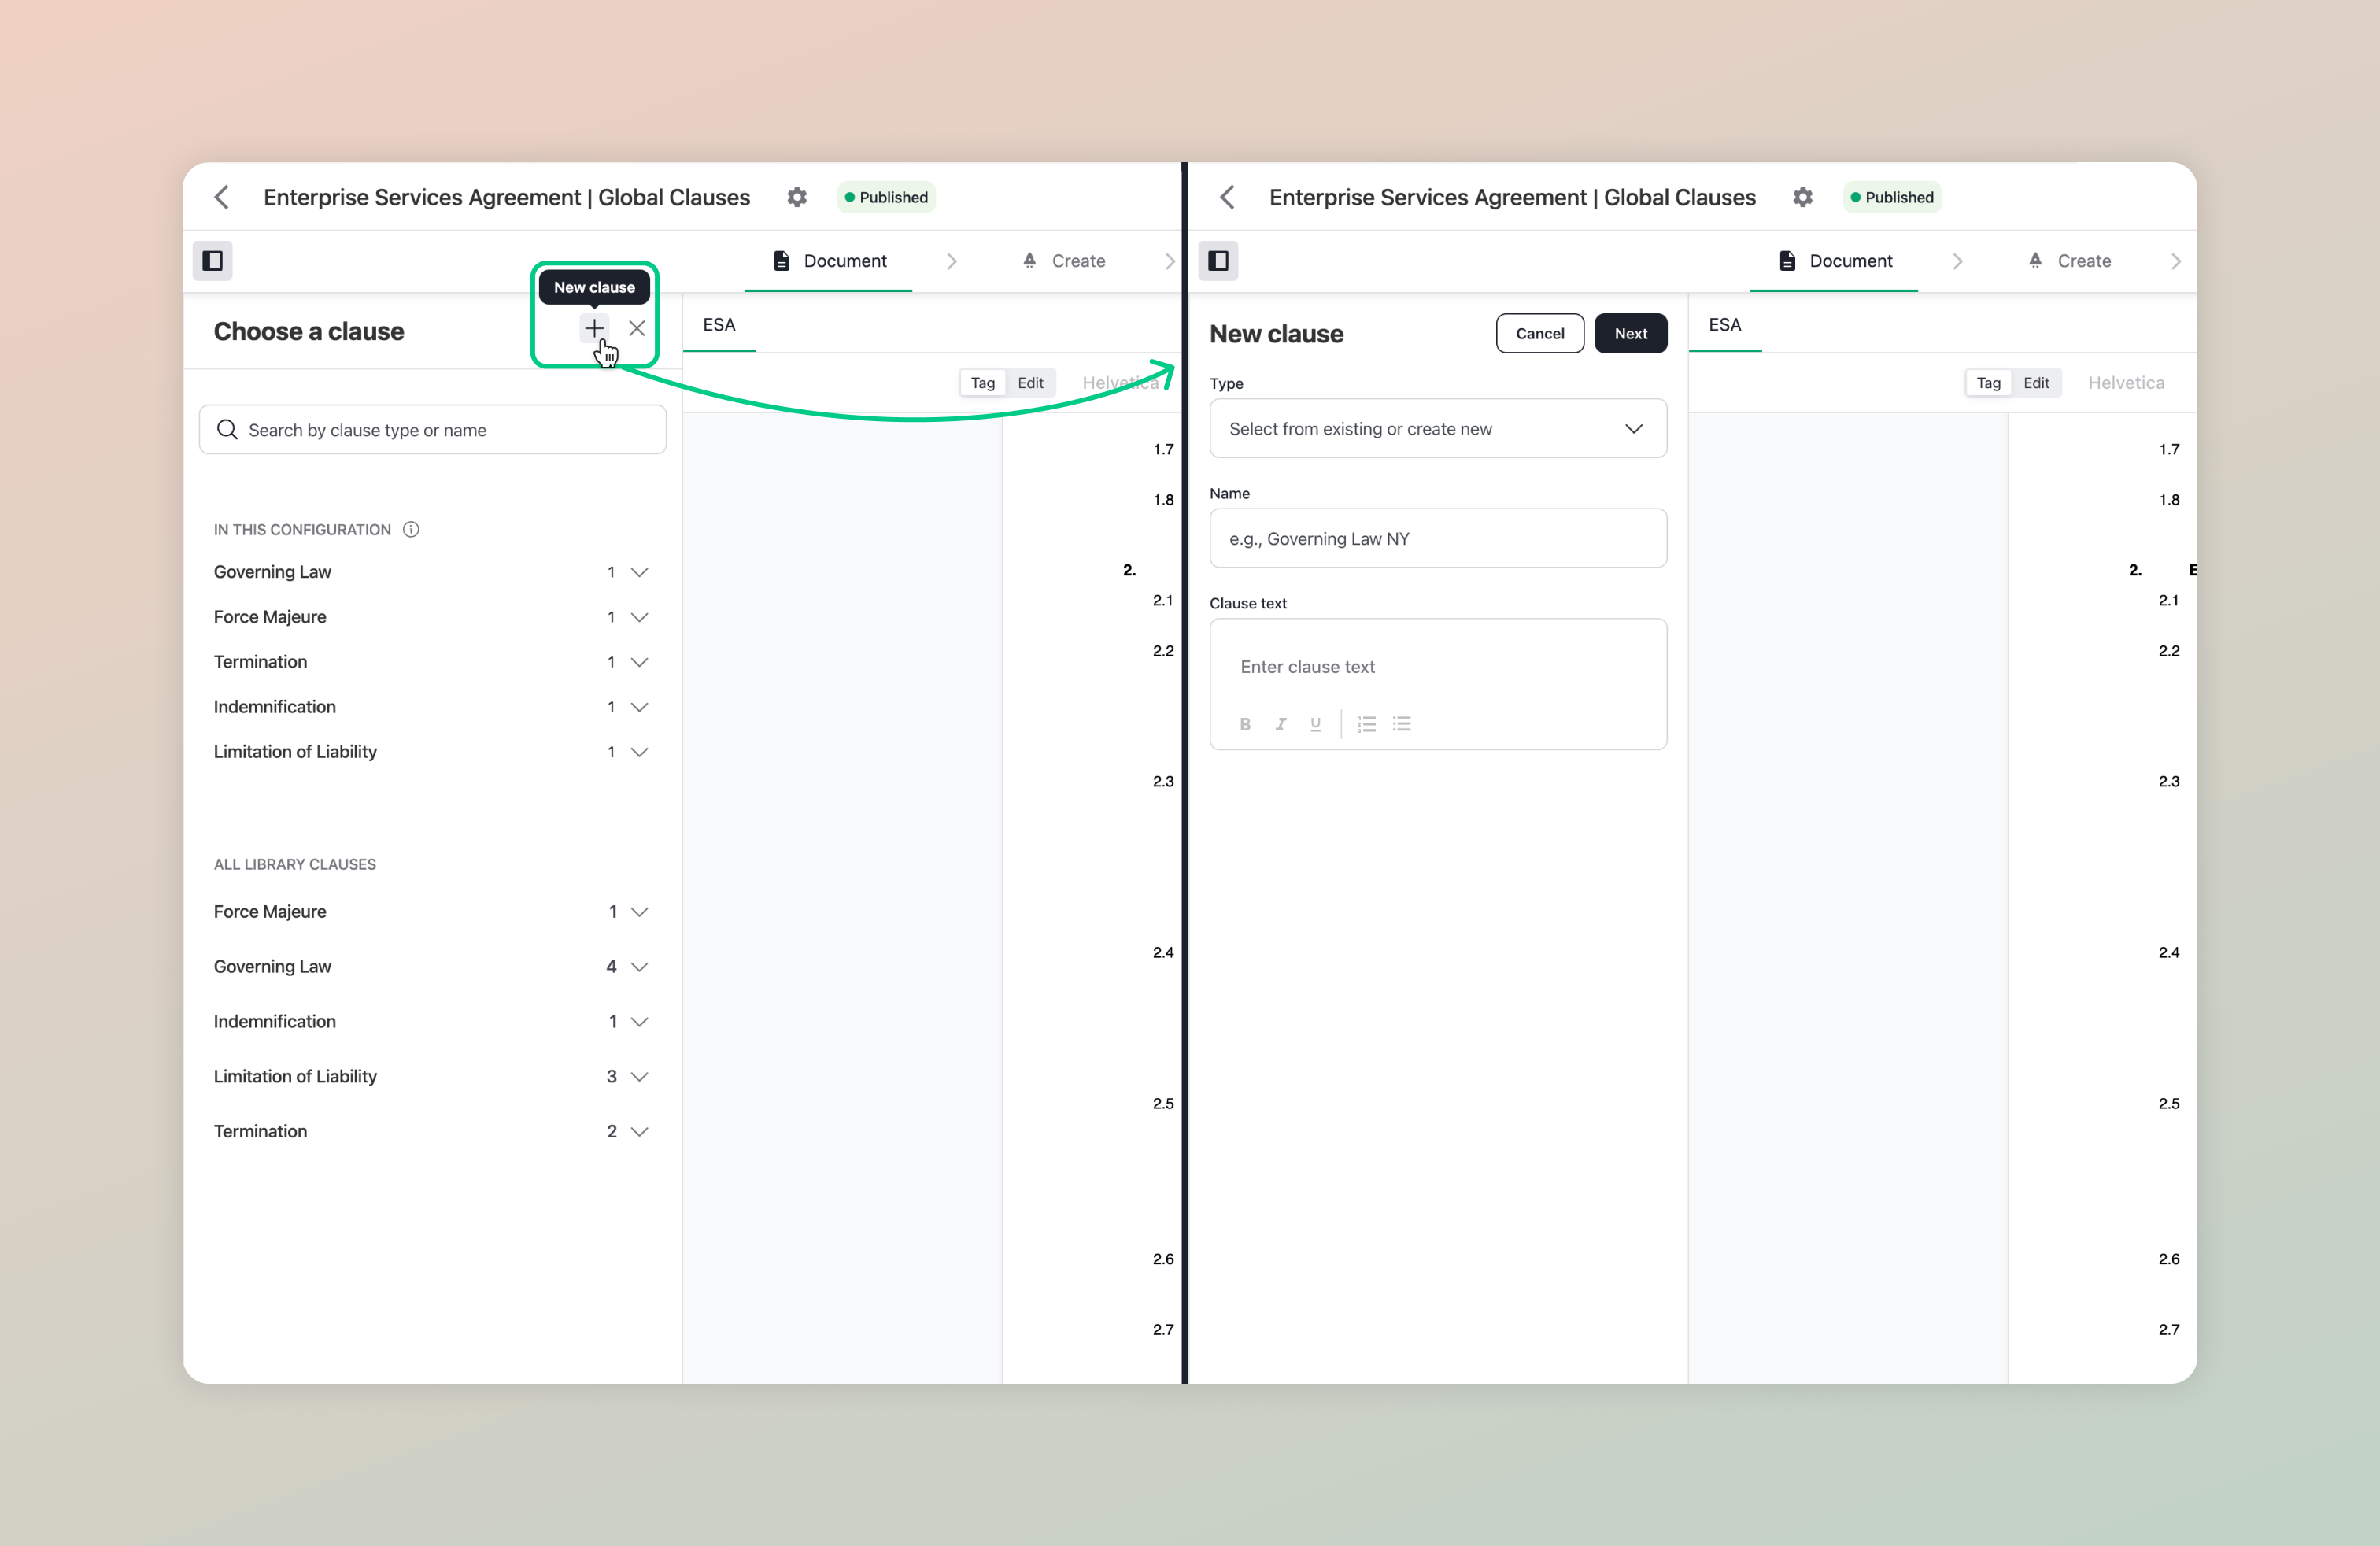Switch to Edit mode in right panel
This screenshot has width=2380, height=1546.
pos(2035,383)
